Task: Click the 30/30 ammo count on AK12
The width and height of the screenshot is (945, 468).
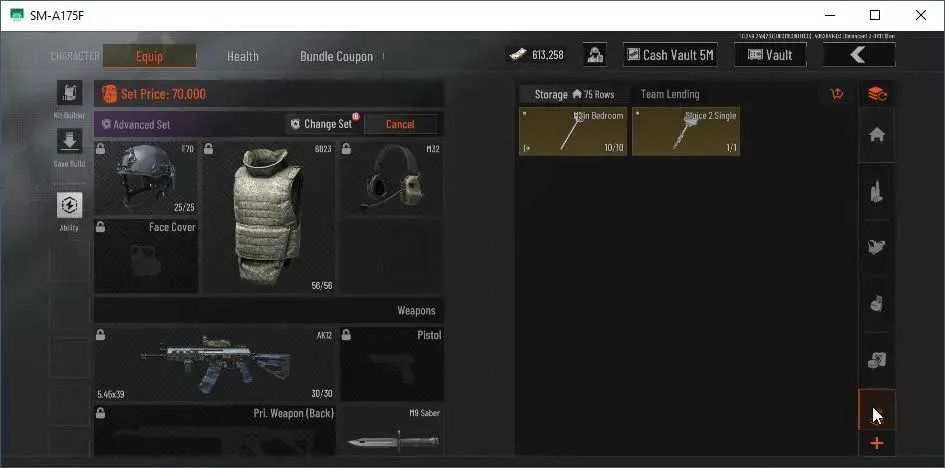Action: tap(322, 394)
